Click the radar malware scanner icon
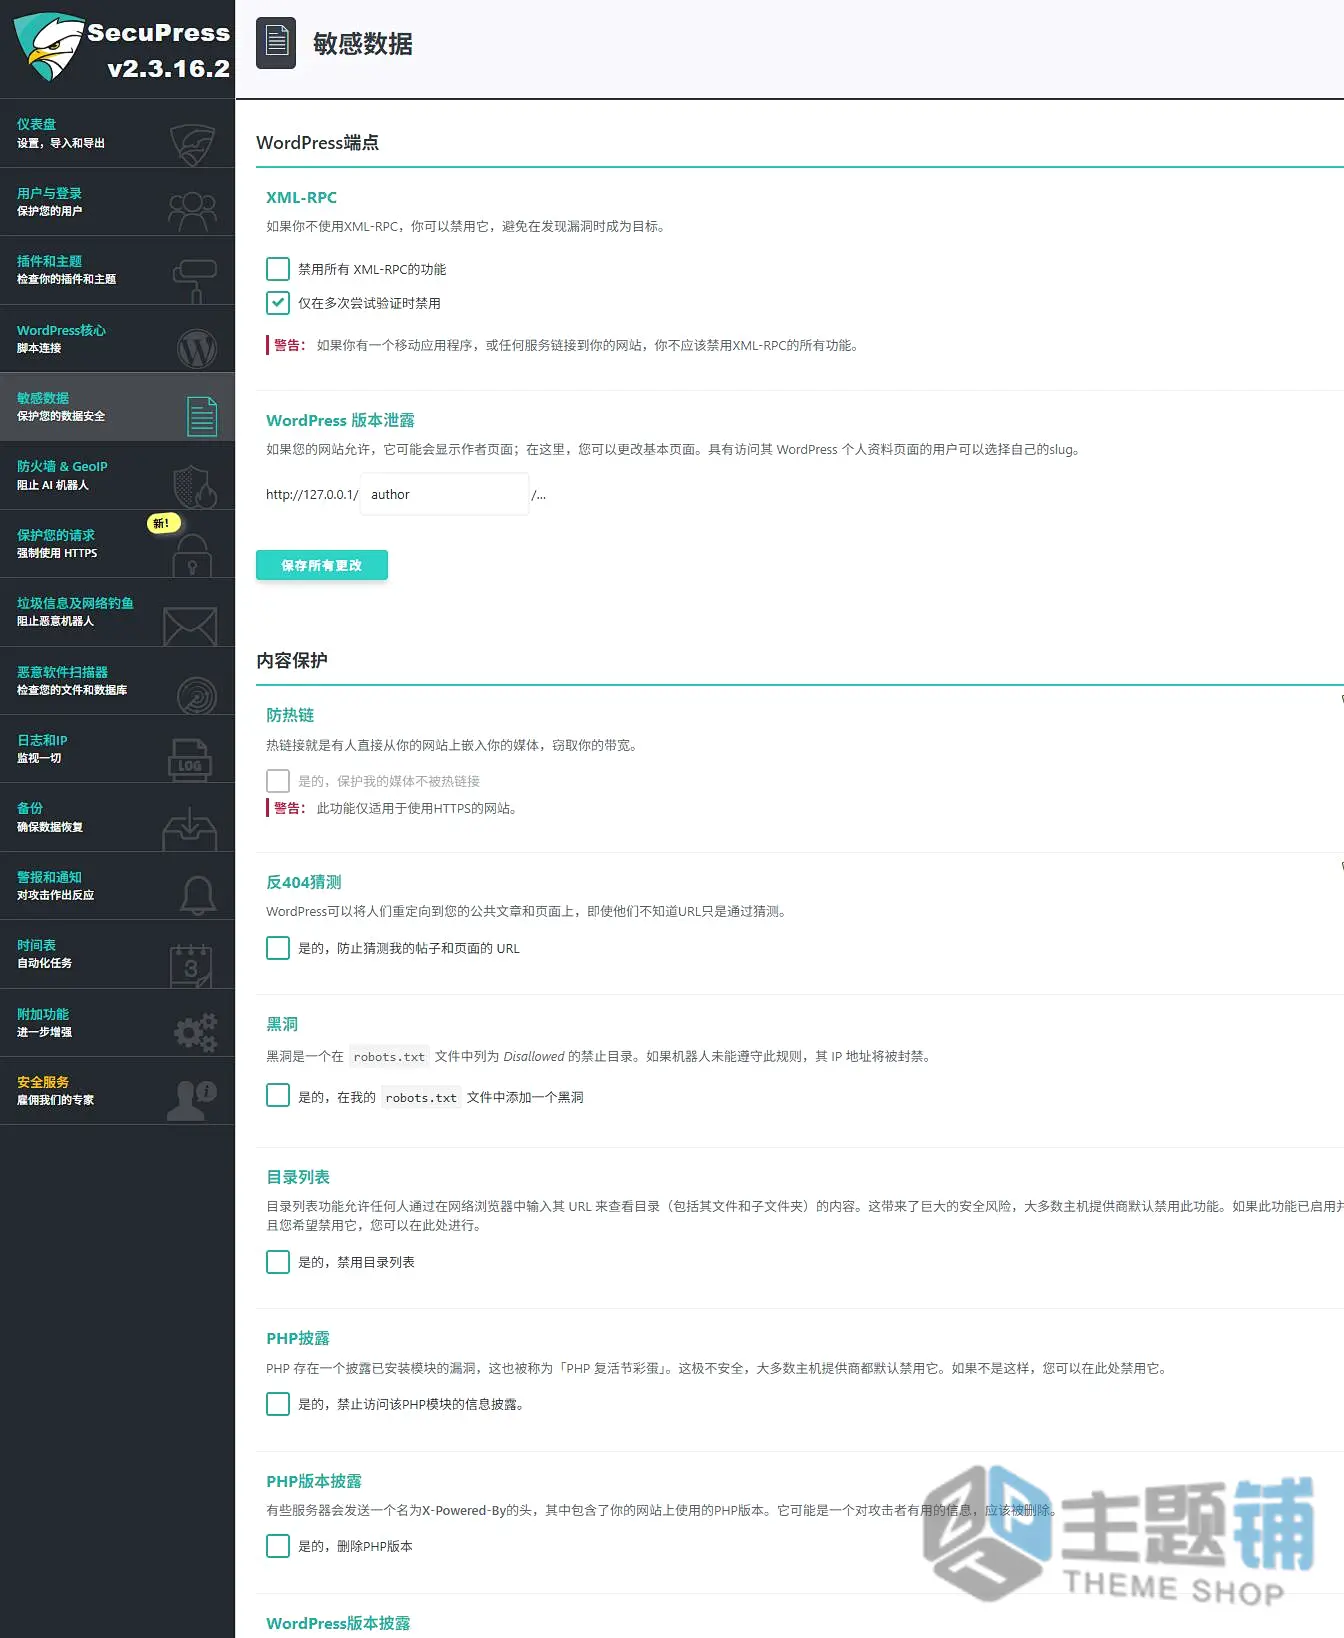1344x1638 pixels. point(197,695)
